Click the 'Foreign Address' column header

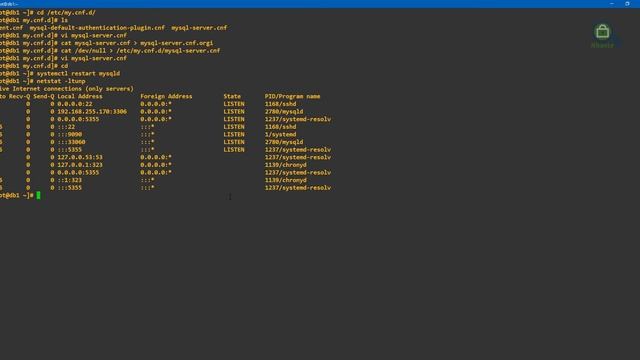[x=166, y=96]
